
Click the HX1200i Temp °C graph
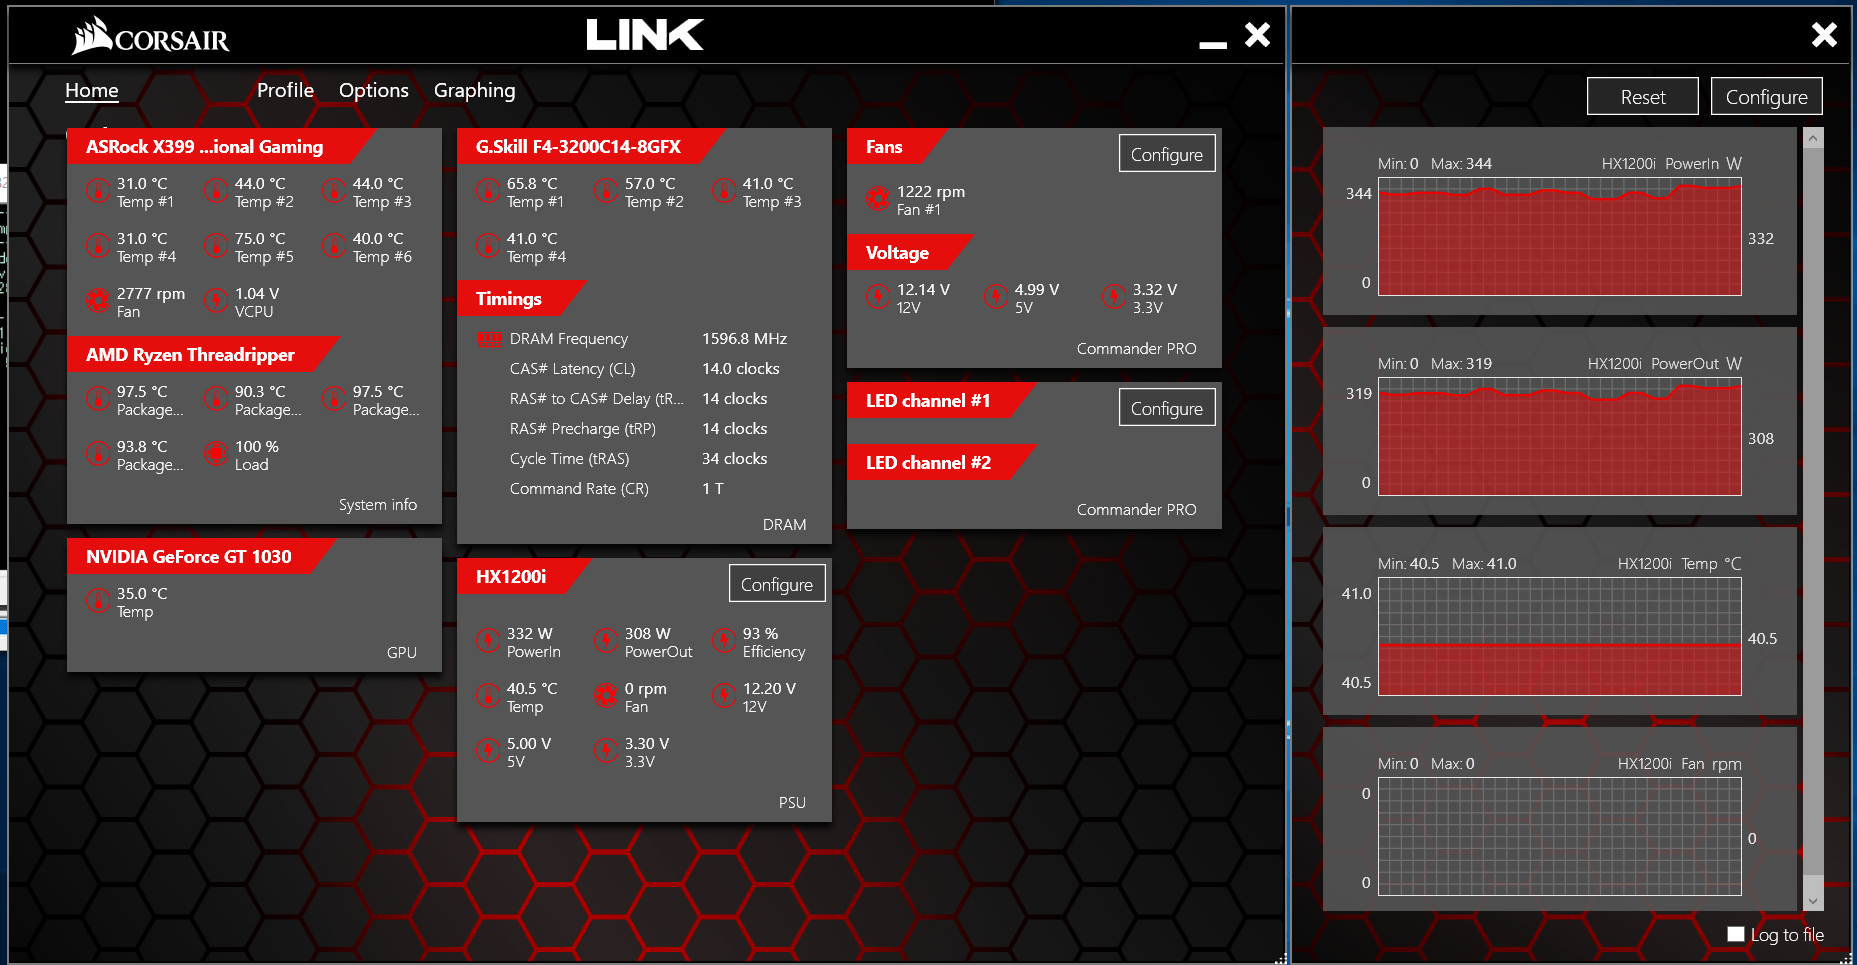click(1559, 637)
